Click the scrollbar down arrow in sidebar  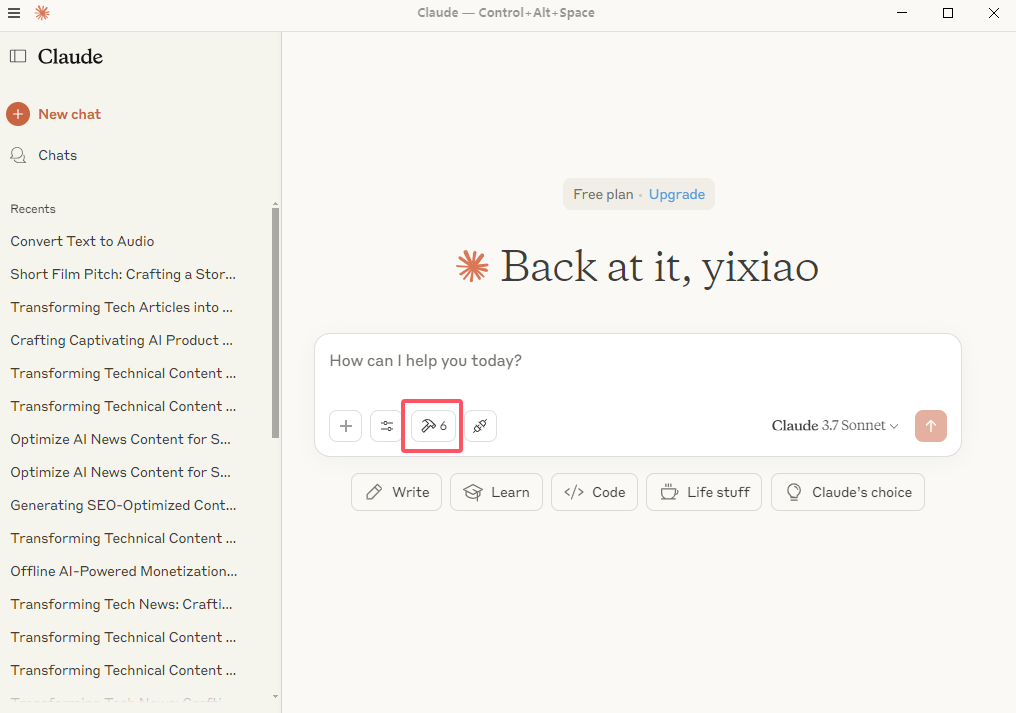pos(276,697)
